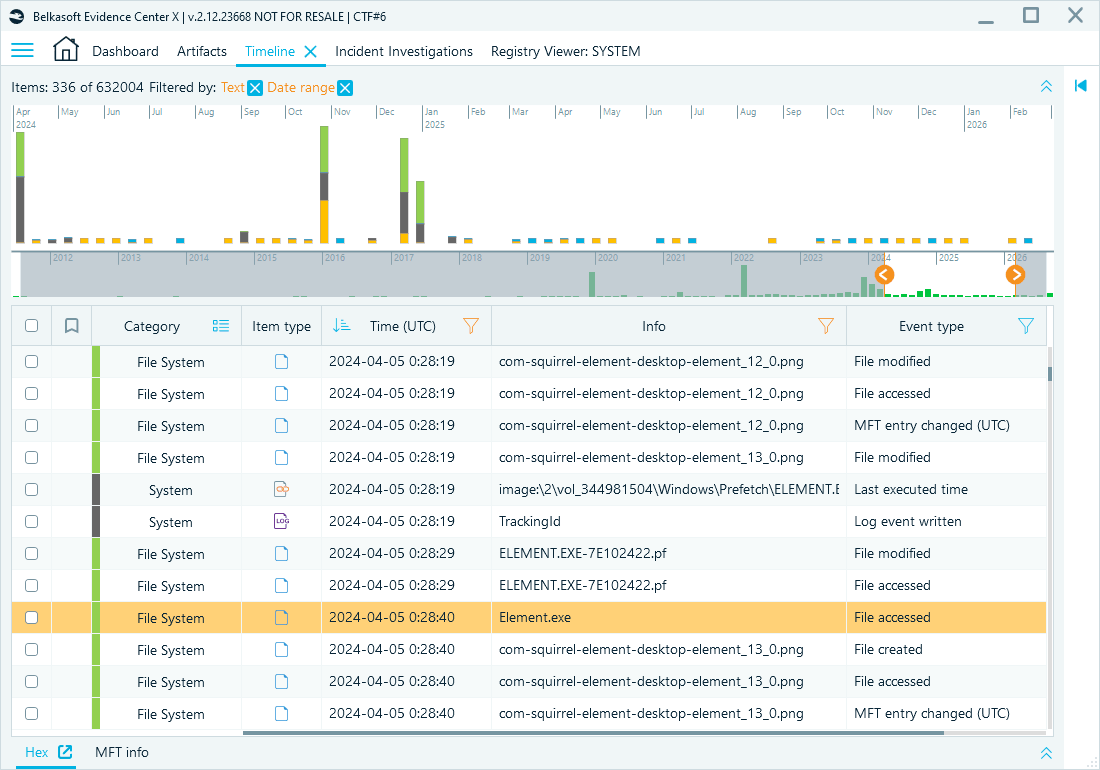1100x770 pixels.
Task: Open the Time (UTC) filter
Action: point(471,325)
